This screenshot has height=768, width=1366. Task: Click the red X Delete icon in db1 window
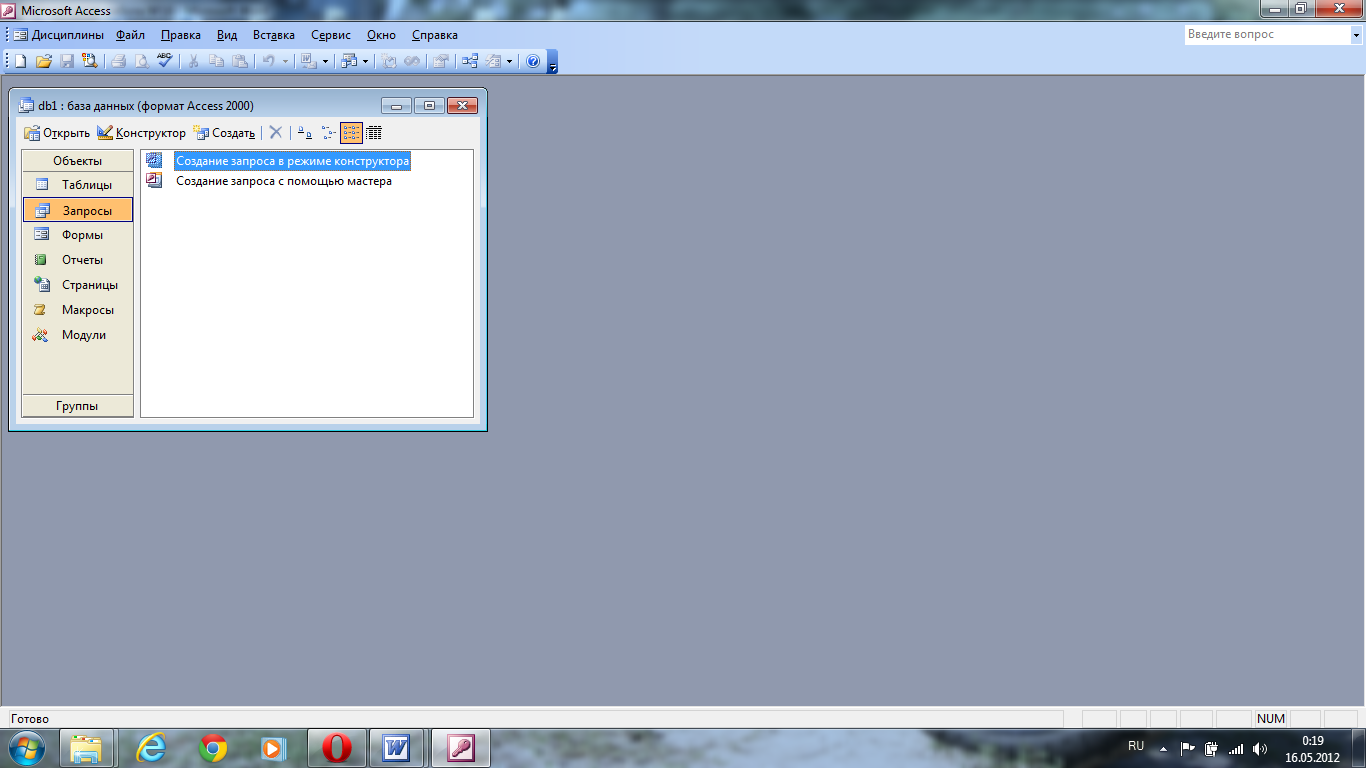coord(276,132)
